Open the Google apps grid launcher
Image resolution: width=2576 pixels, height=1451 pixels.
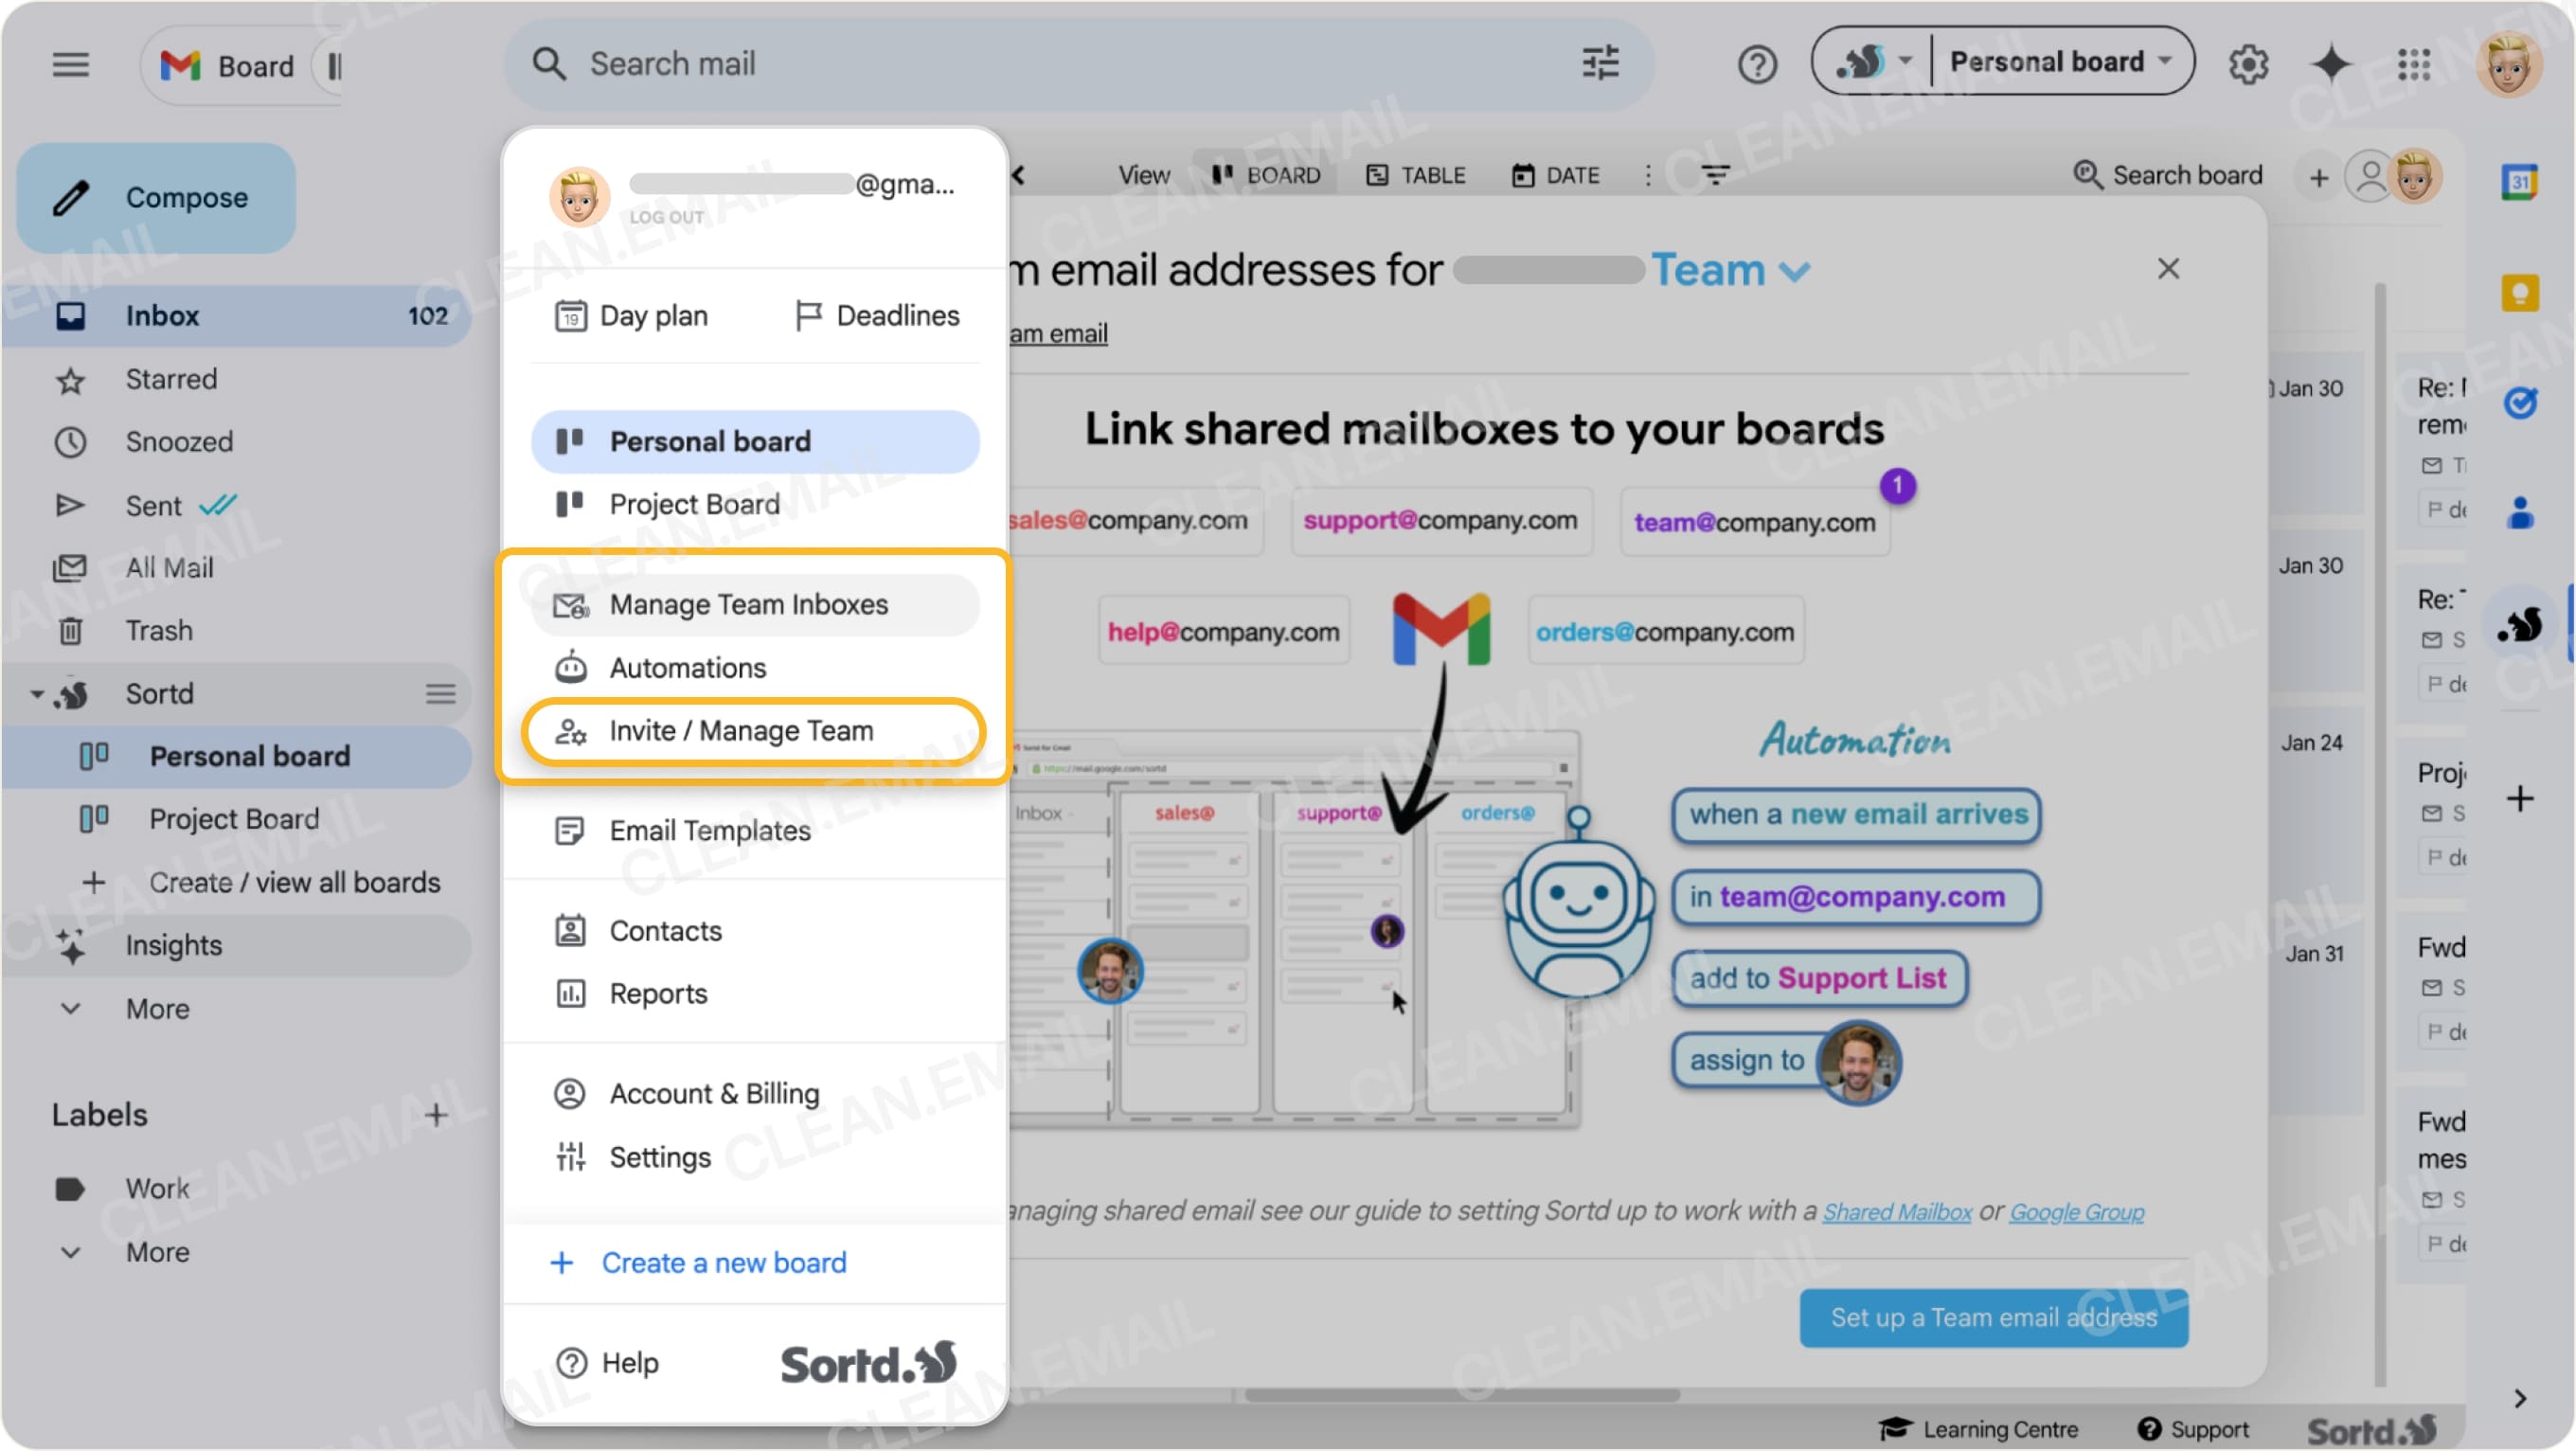click(2414, 64)
